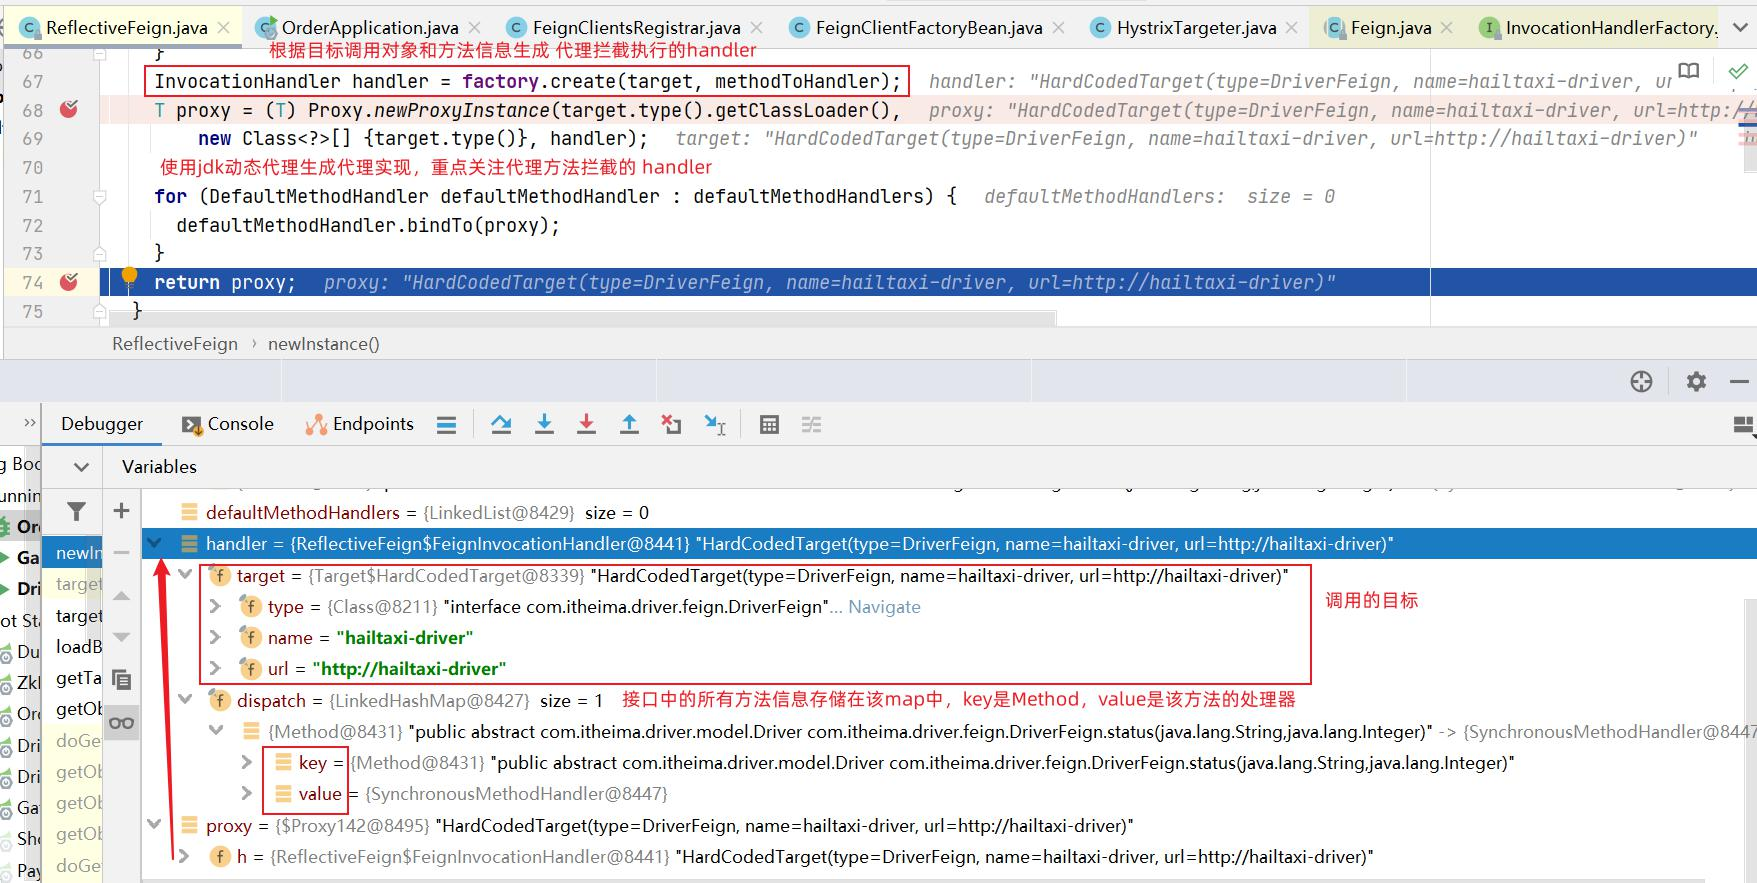Click ReflectiveFeign breadcrumb
The image size is (1757, 883).
pyautogui.click(x=175, y=344)
